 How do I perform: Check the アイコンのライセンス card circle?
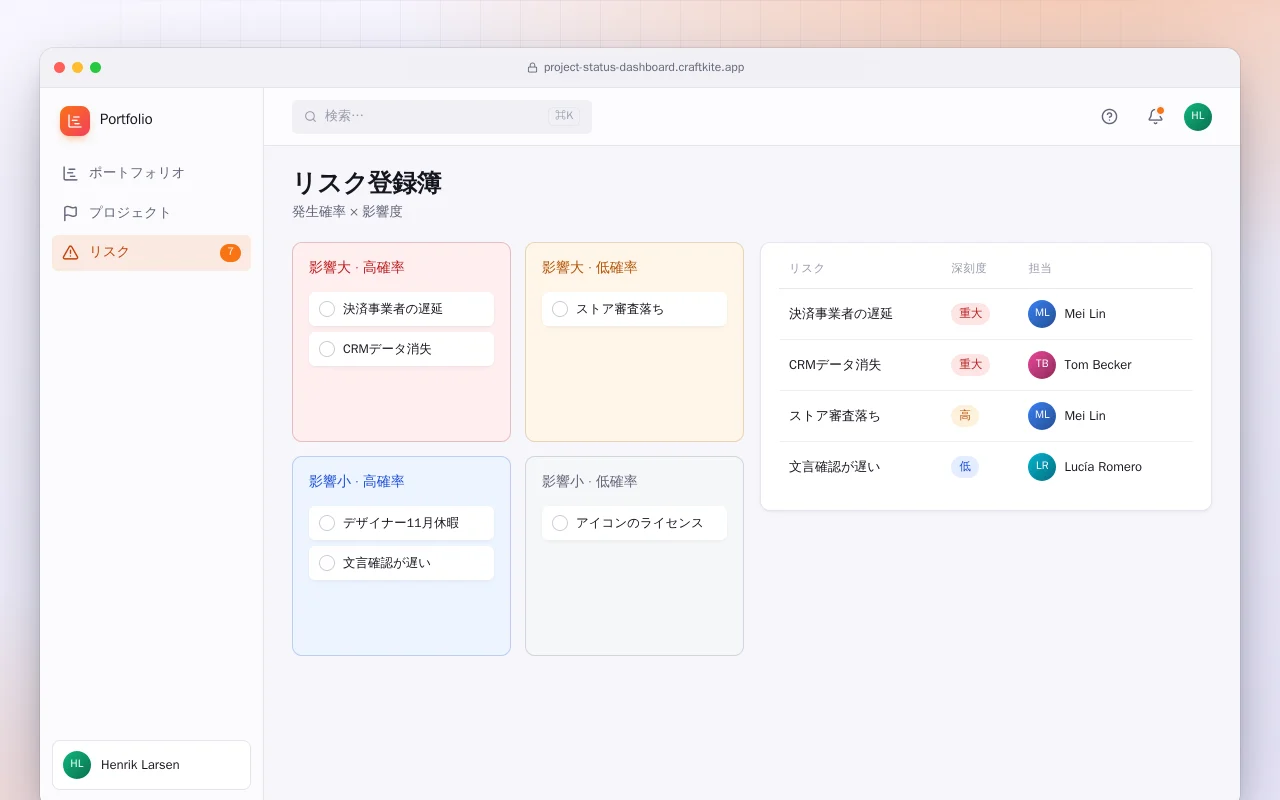pos(560,523)
